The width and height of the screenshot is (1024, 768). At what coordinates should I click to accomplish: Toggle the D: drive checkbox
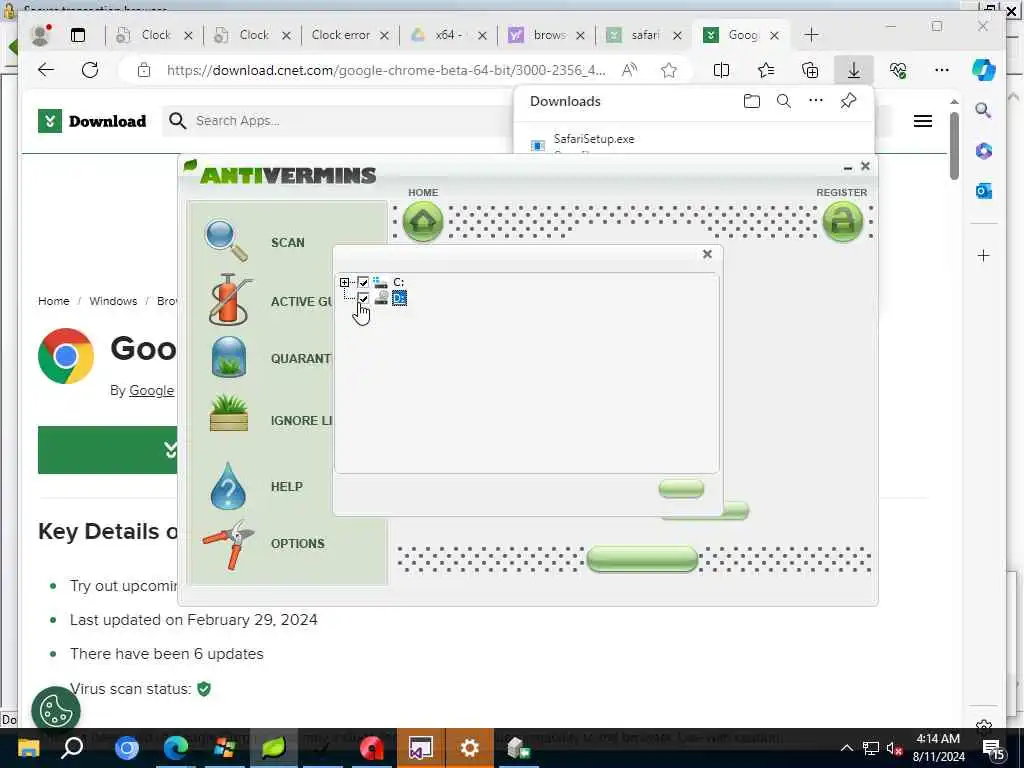(x=363, y=298)
